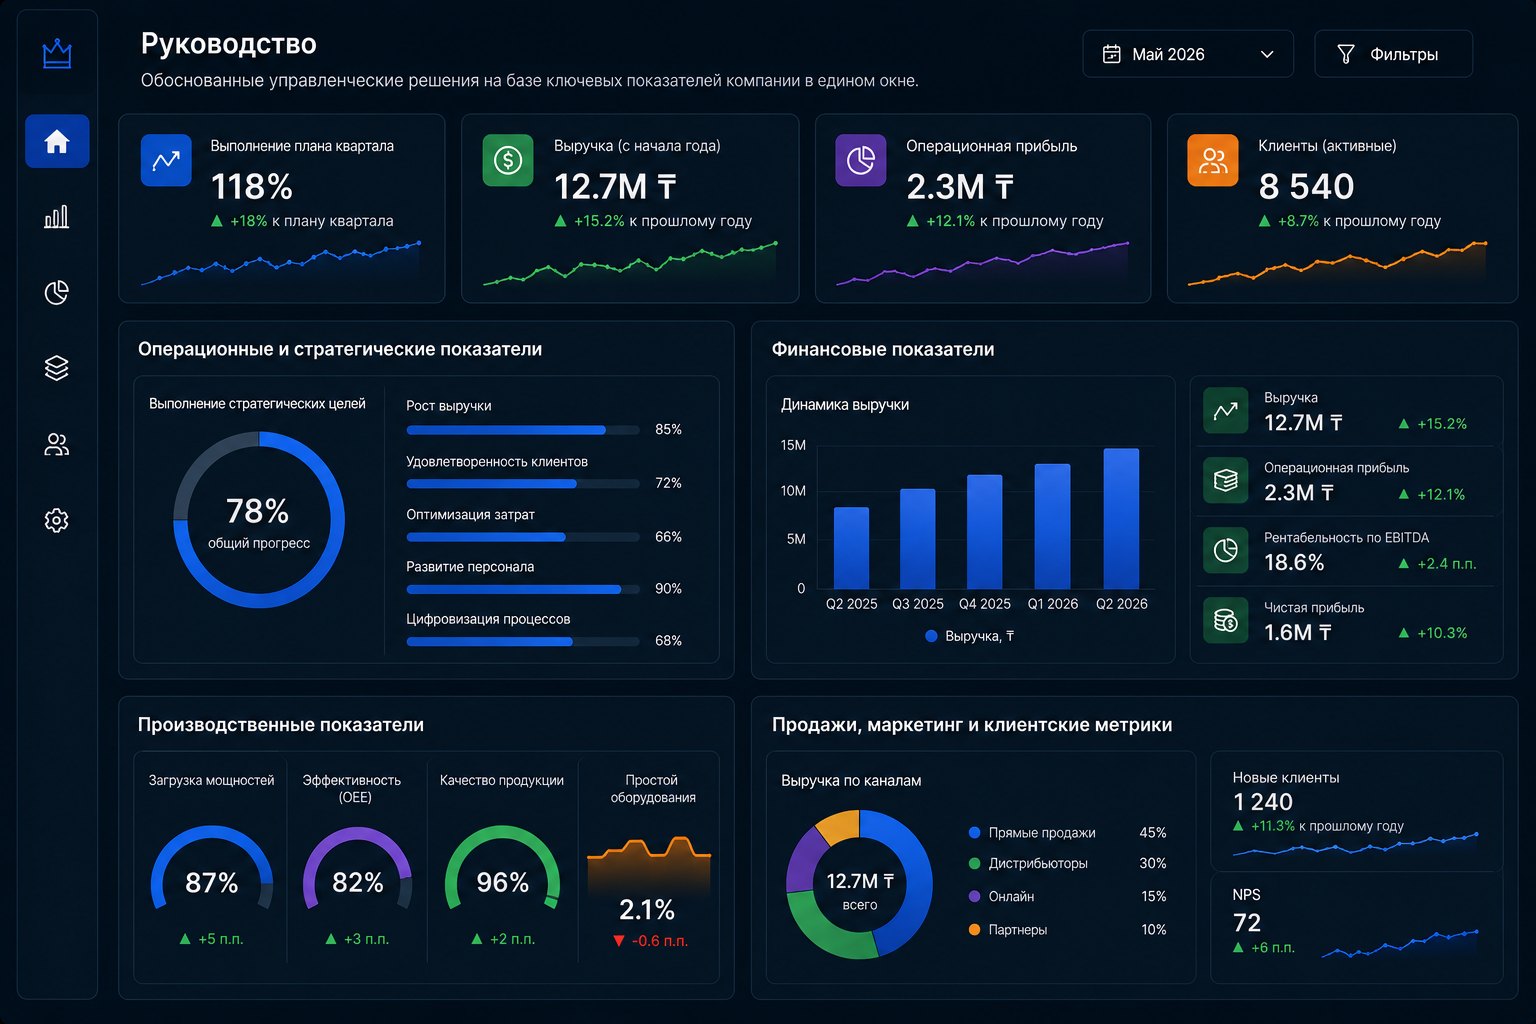Image resolution: width=1536 pixels, height=1024 pixels.
Task: Click the crown logo icon
Action: point(57,54)
